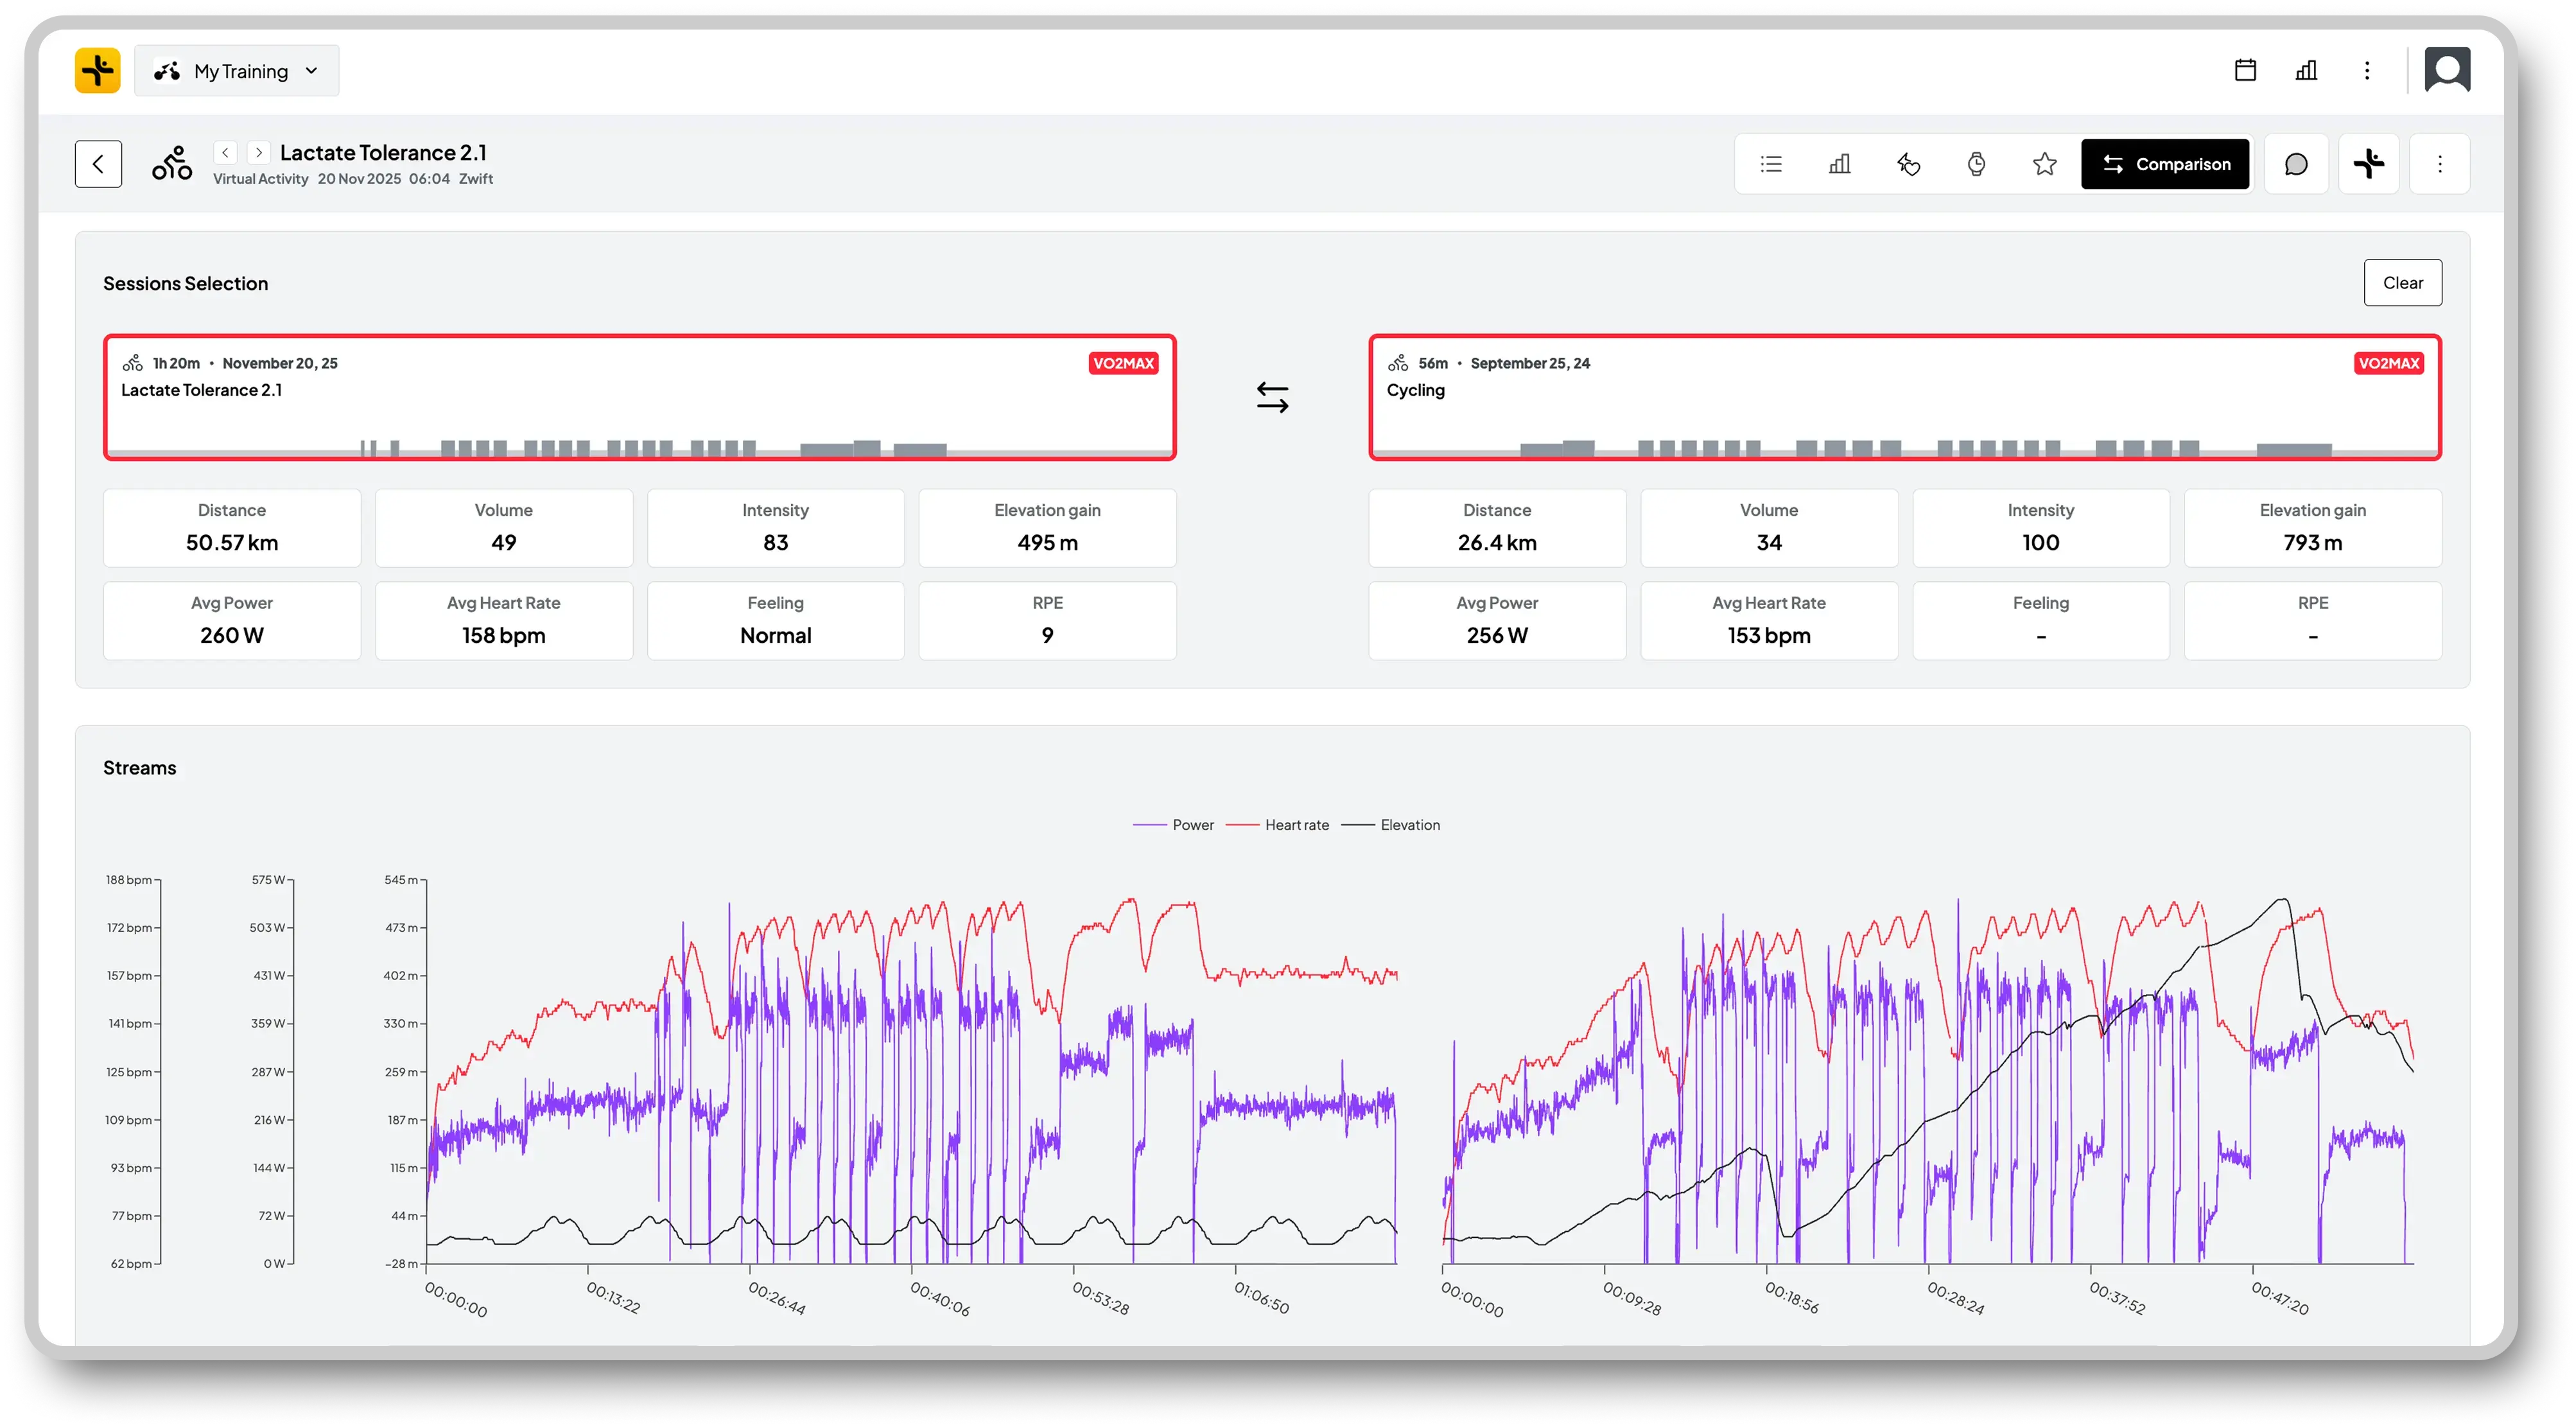Viewport: 2576px width, 1427px height.
Task: Mark activity as favorite with star
Action: [2044, 164]
